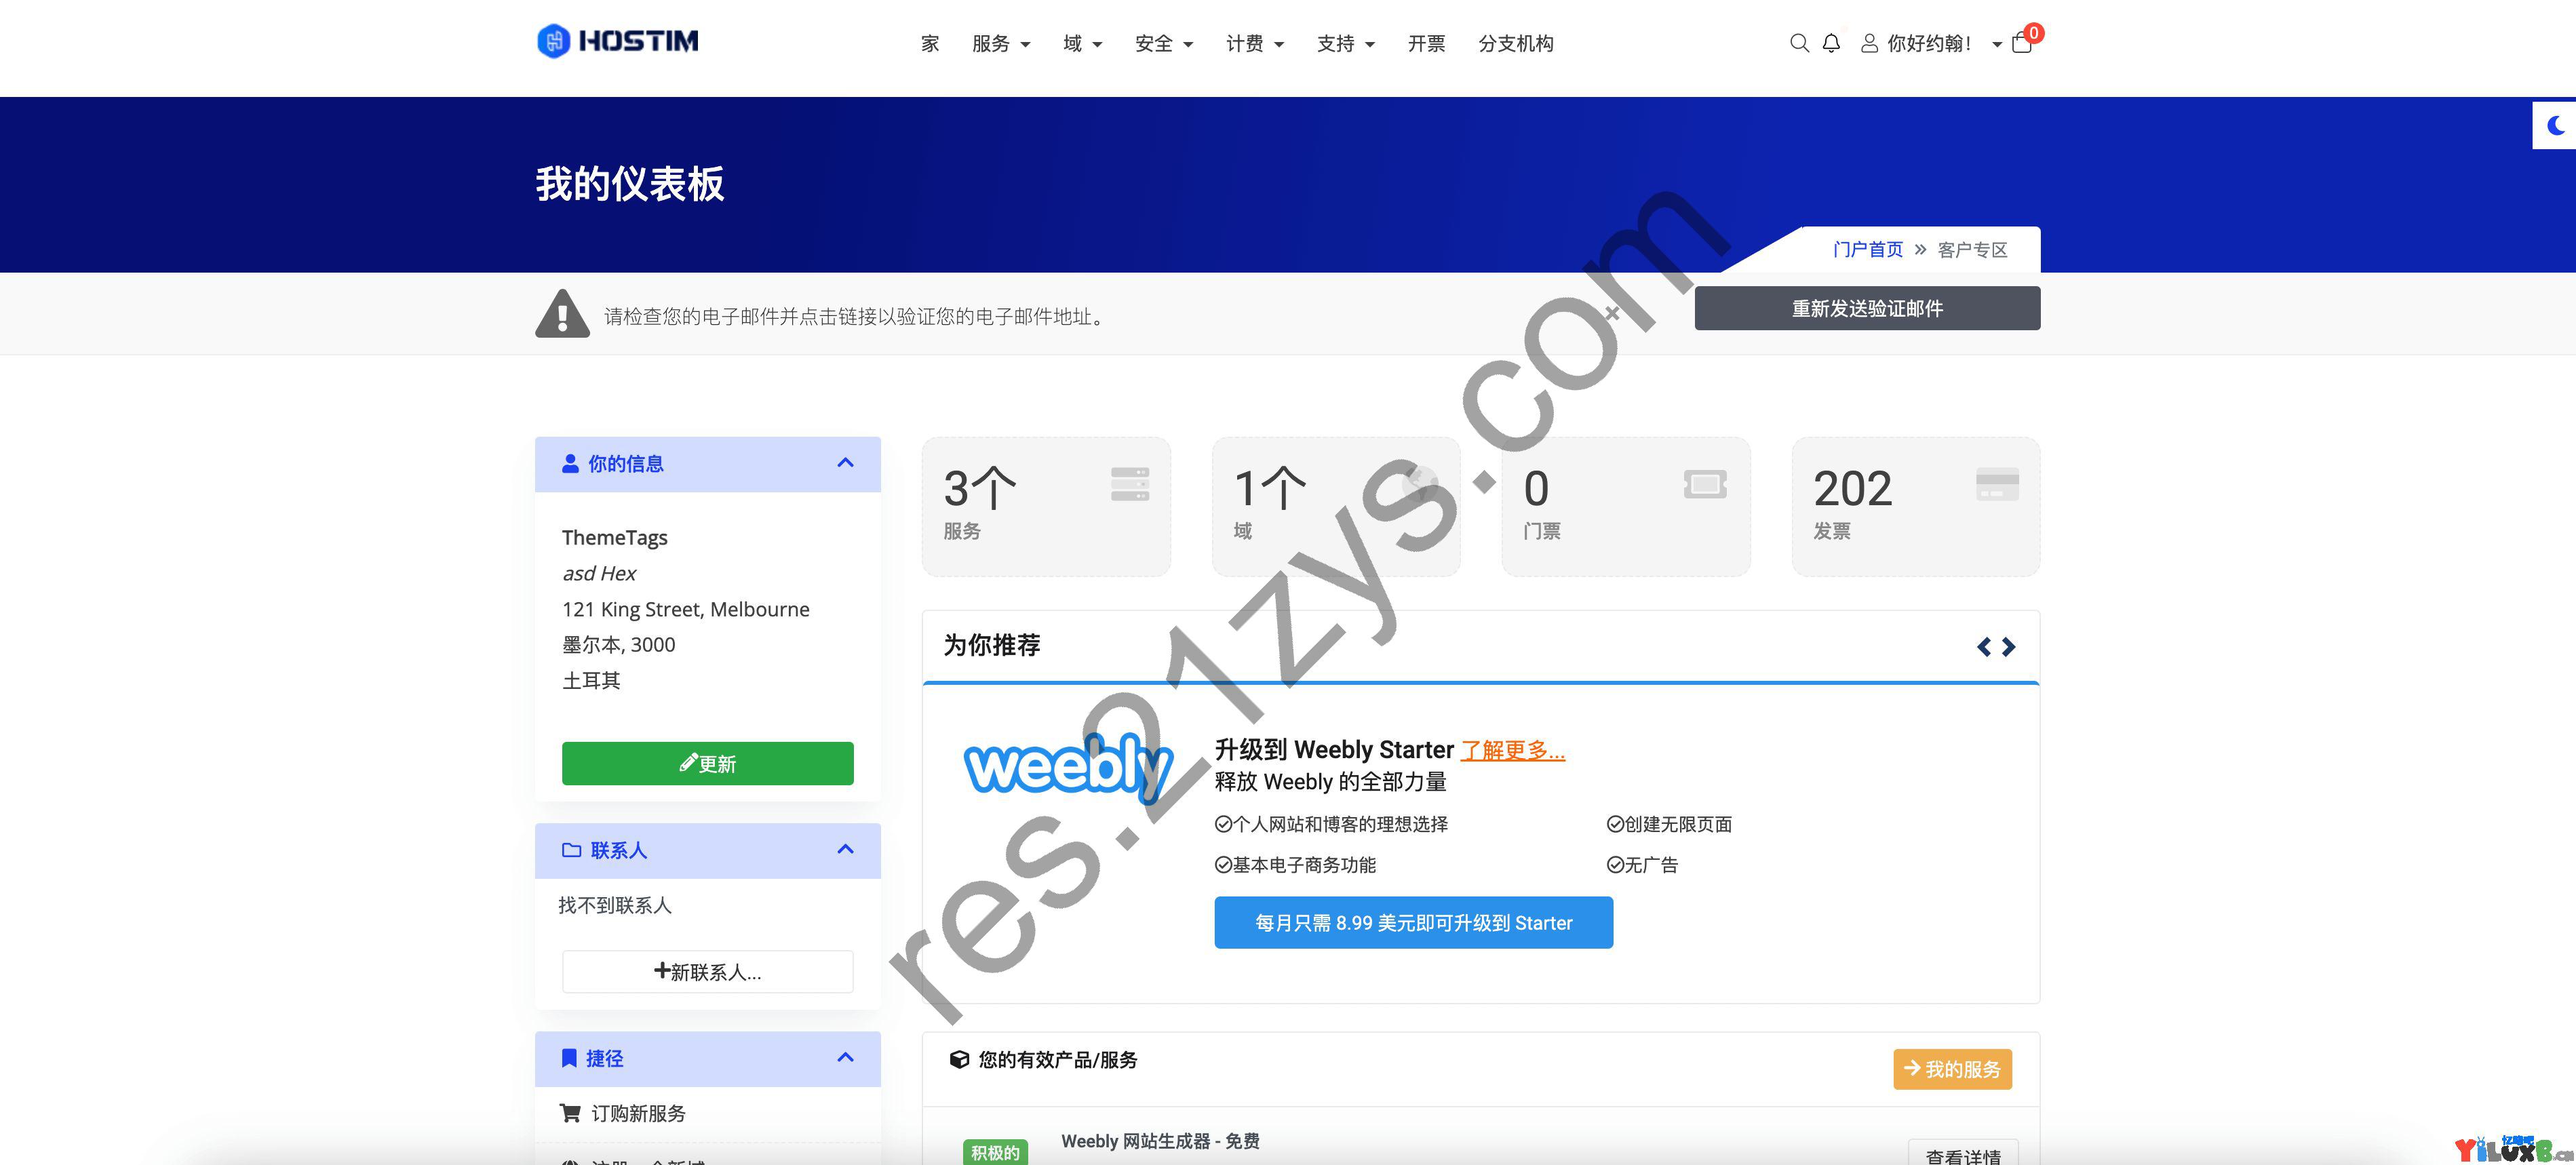This screenshot has width=2576, height=1165.
Task: Open the shopping cart icon
Action: [x=2022, y=43]
